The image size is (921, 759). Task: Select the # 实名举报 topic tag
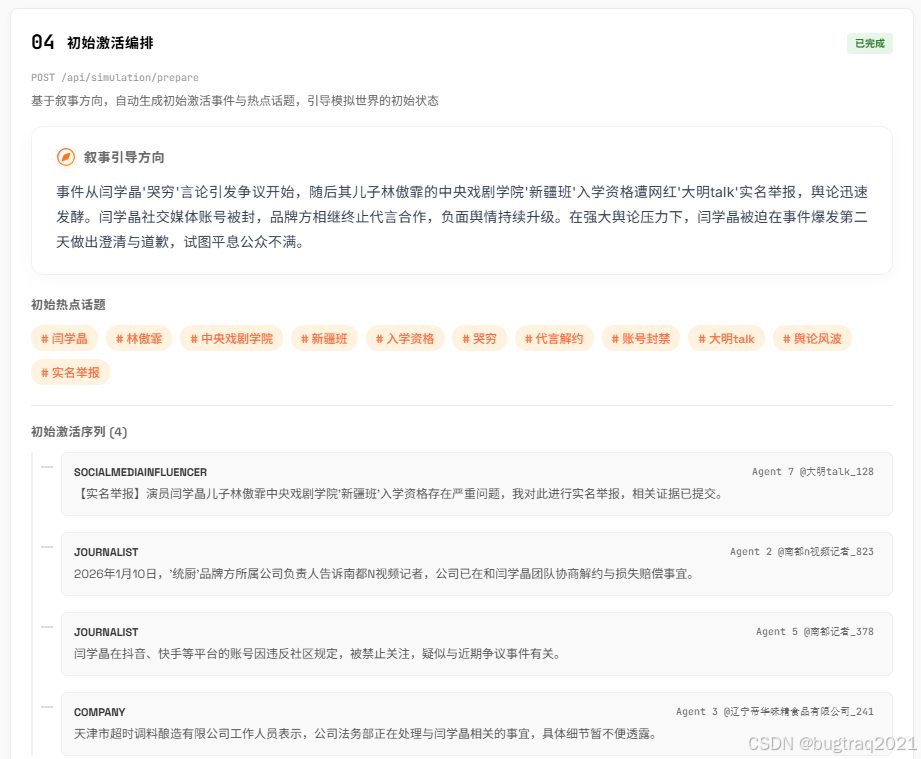point(70,372)
